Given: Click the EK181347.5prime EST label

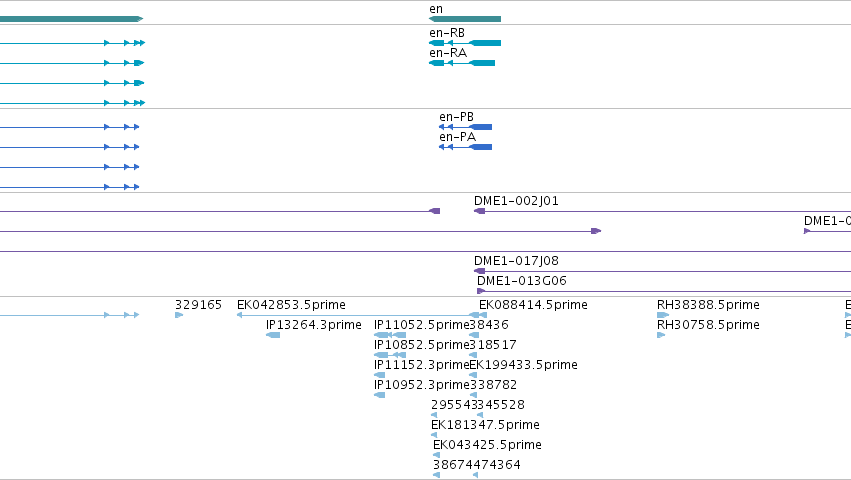Looking at the screenshot, I should point(485,425).
